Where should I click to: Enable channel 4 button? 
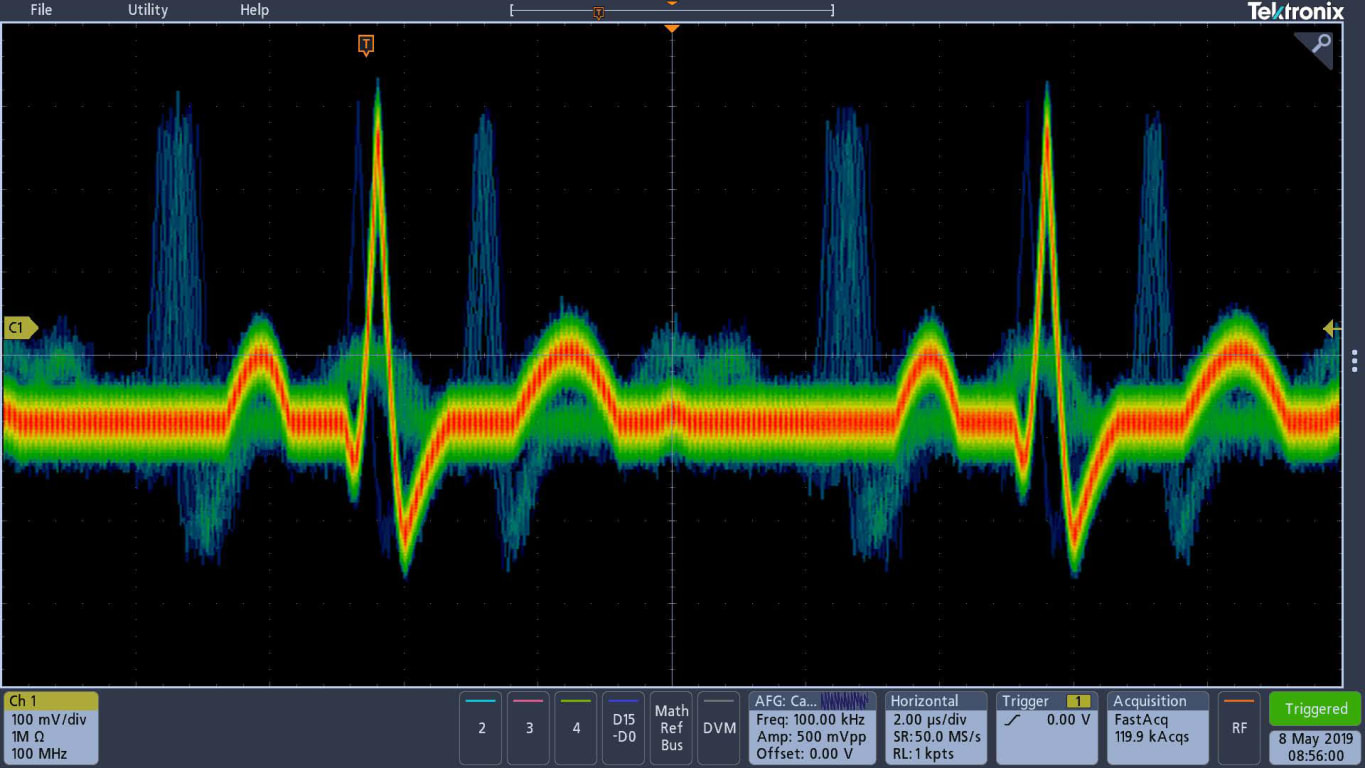[x=576, y=728]
